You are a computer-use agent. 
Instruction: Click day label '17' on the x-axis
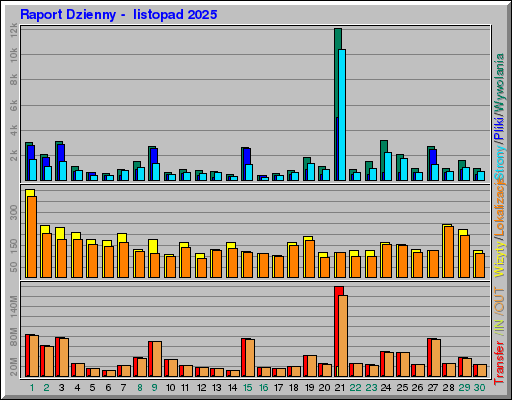click(279, 388)
